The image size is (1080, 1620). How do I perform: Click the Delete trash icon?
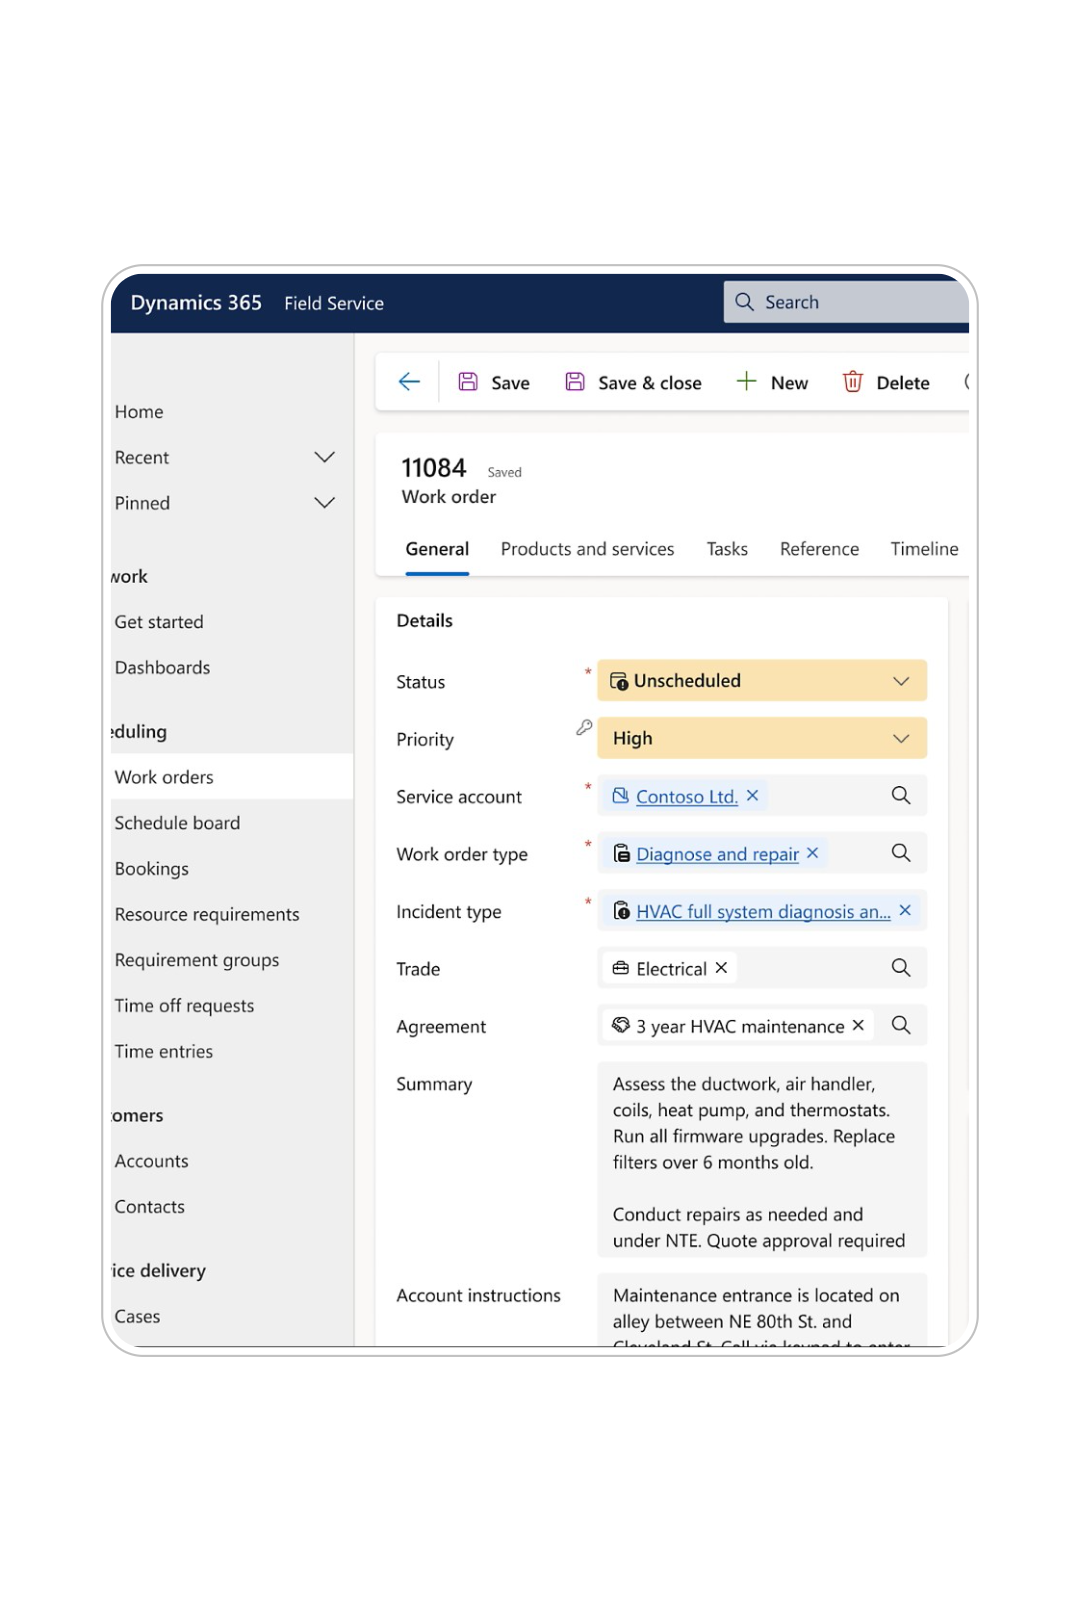click(853, 382)
